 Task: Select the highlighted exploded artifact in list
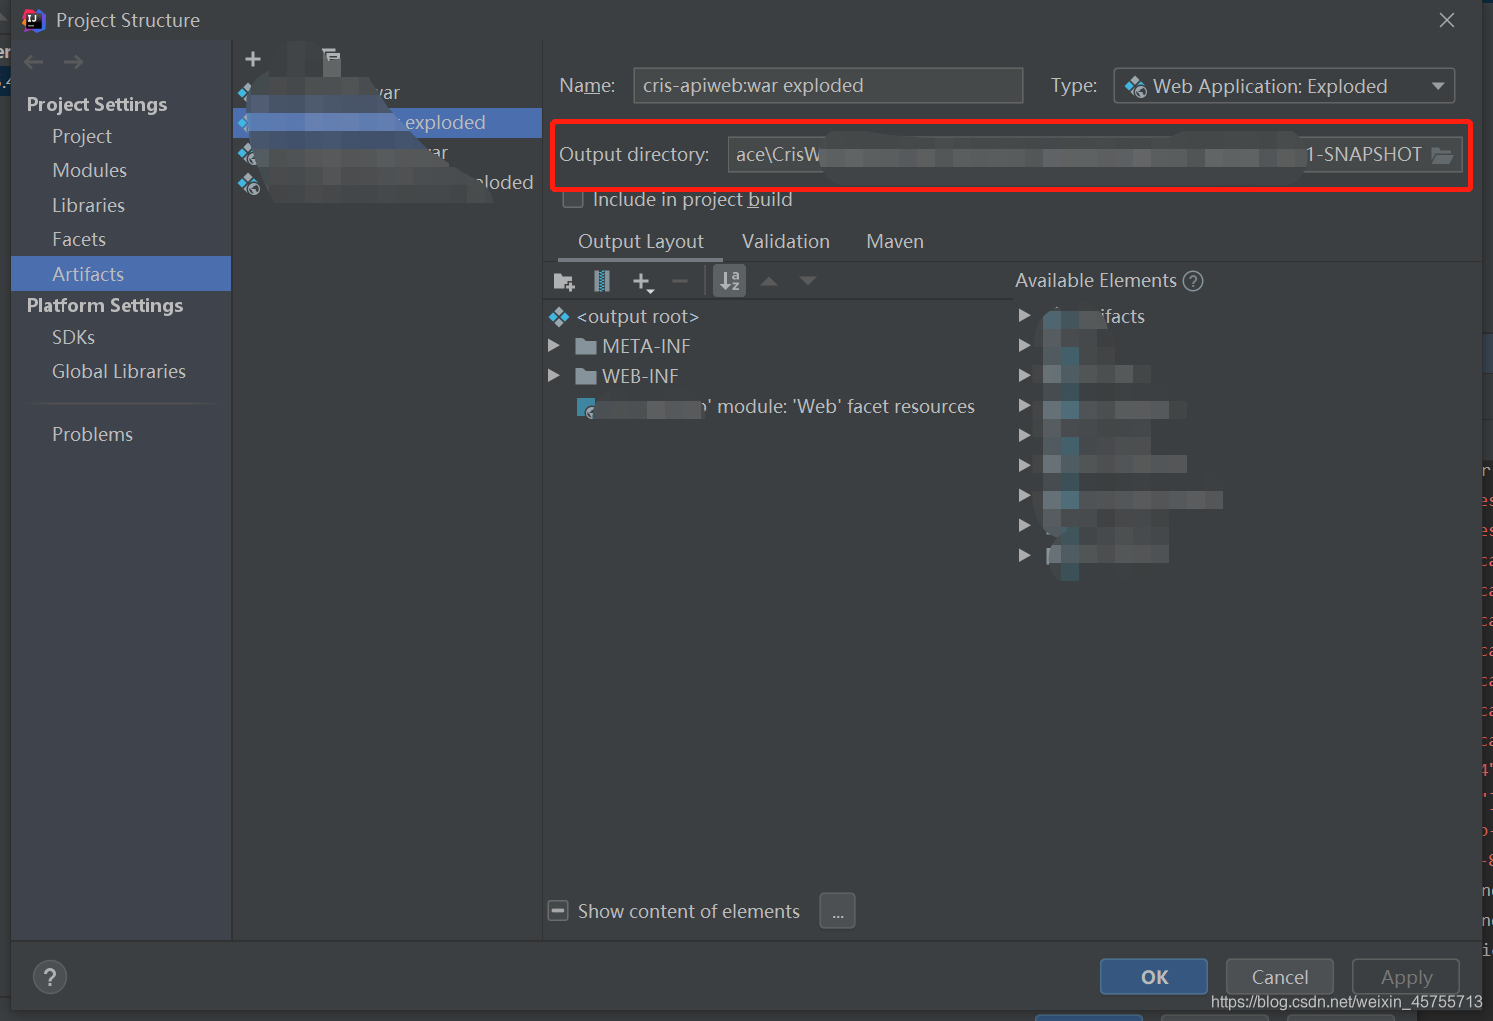[388, 123]
